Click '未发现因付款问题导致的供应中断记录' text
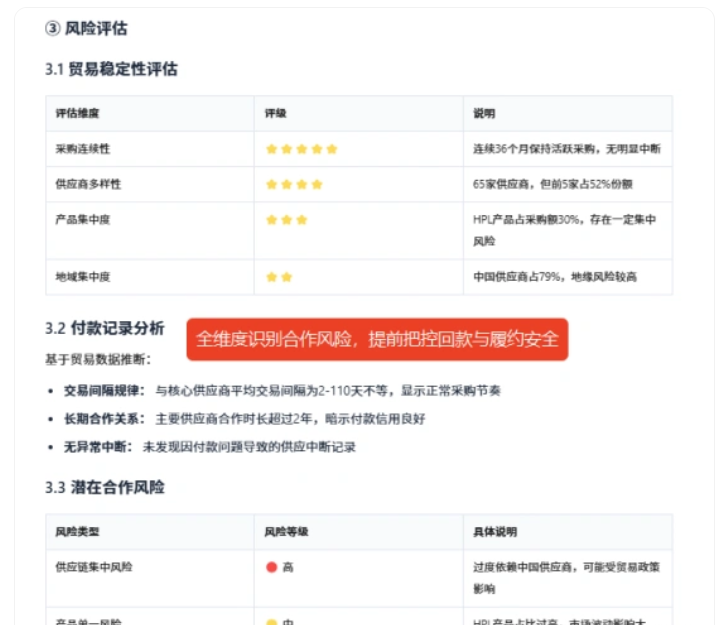Viewport: 727px width, 625px height. 249,447
